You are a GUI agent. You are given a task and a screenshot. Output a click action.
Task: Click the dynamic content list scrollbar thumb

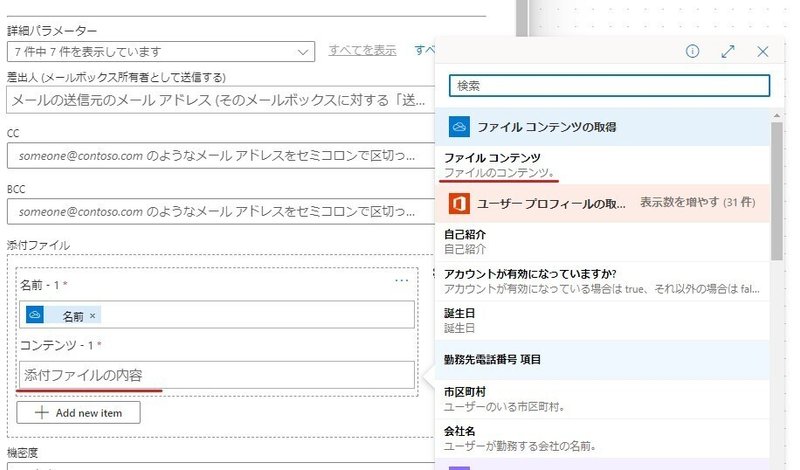(x=777, y=190)
